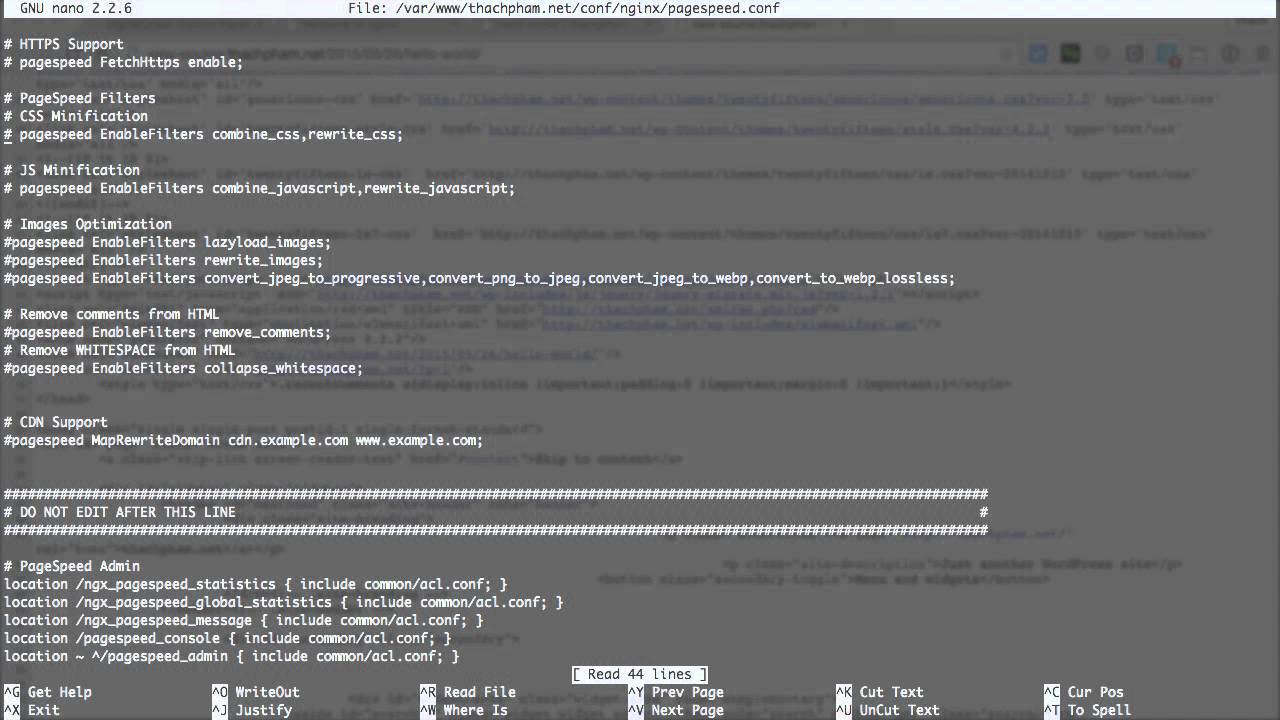The height and width of the screenshot is (720, 1280).
Task: Click the Prev Page shortcut label
Action: (687, 692)
